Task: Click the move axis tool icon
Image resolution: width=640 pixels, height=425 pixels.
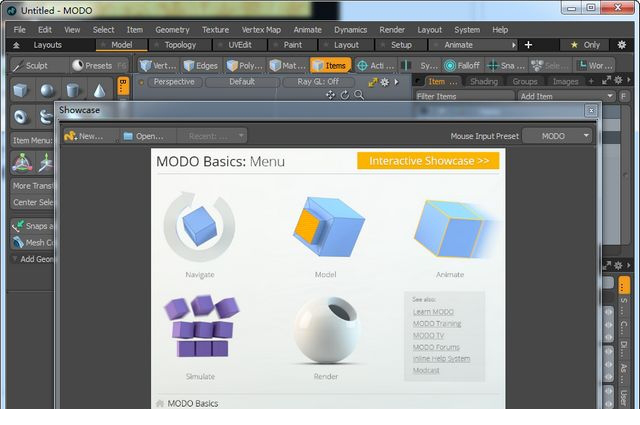Action: pos(46,162)
